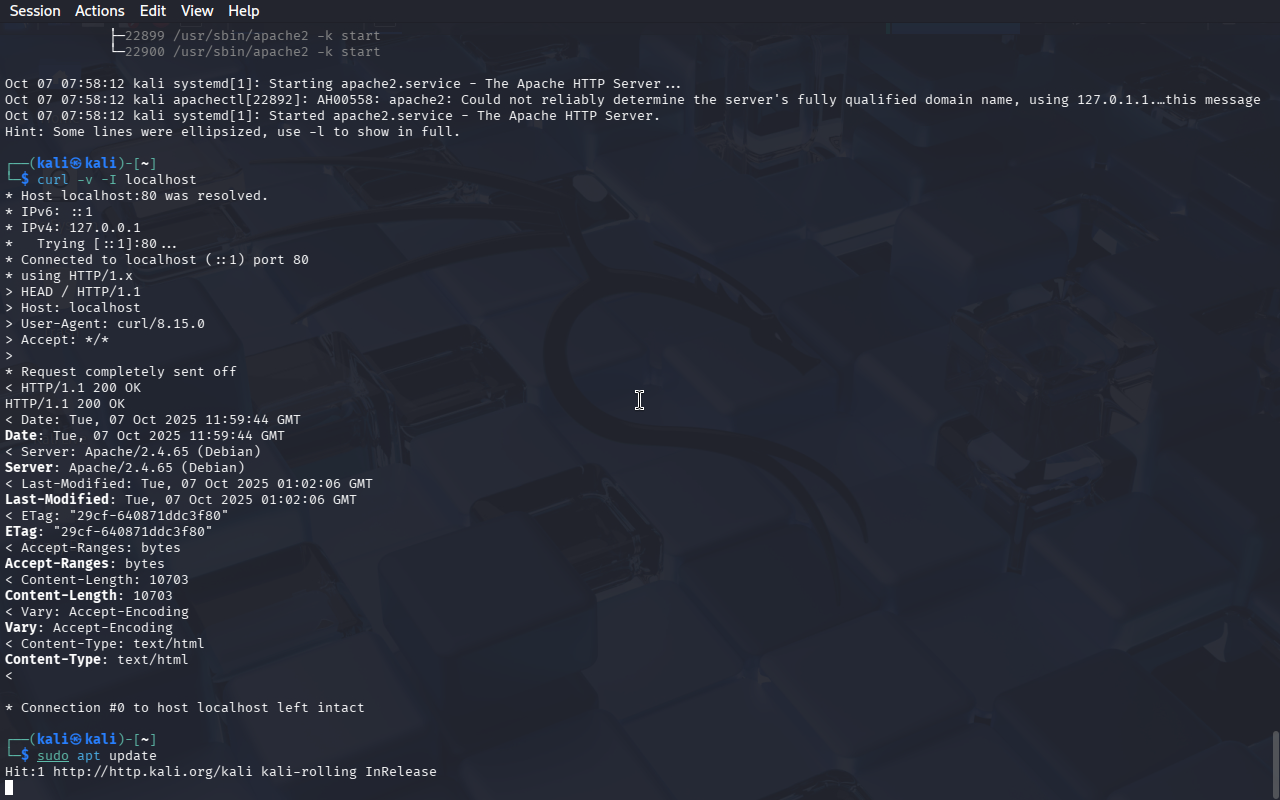The height and width of the screenshot is (800, 1280).
Task: Click the 'Hint: Some lines were ellipsized' line
Action: pyautogui.click(x=233, y=132)
